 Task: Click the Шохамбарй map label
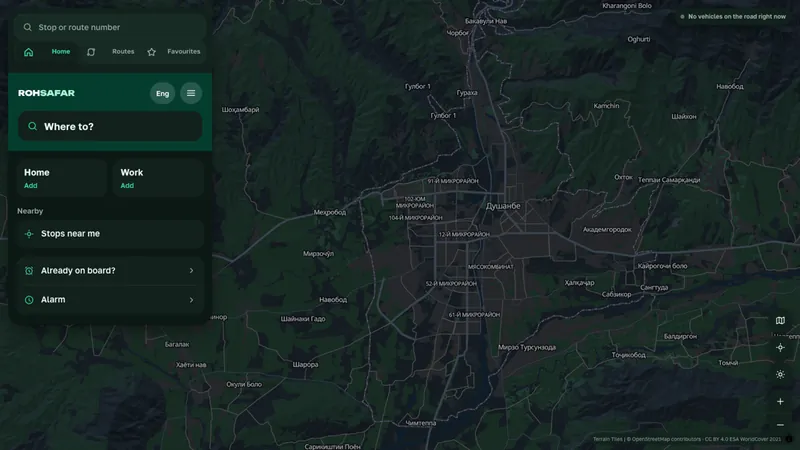pos(240,110)
